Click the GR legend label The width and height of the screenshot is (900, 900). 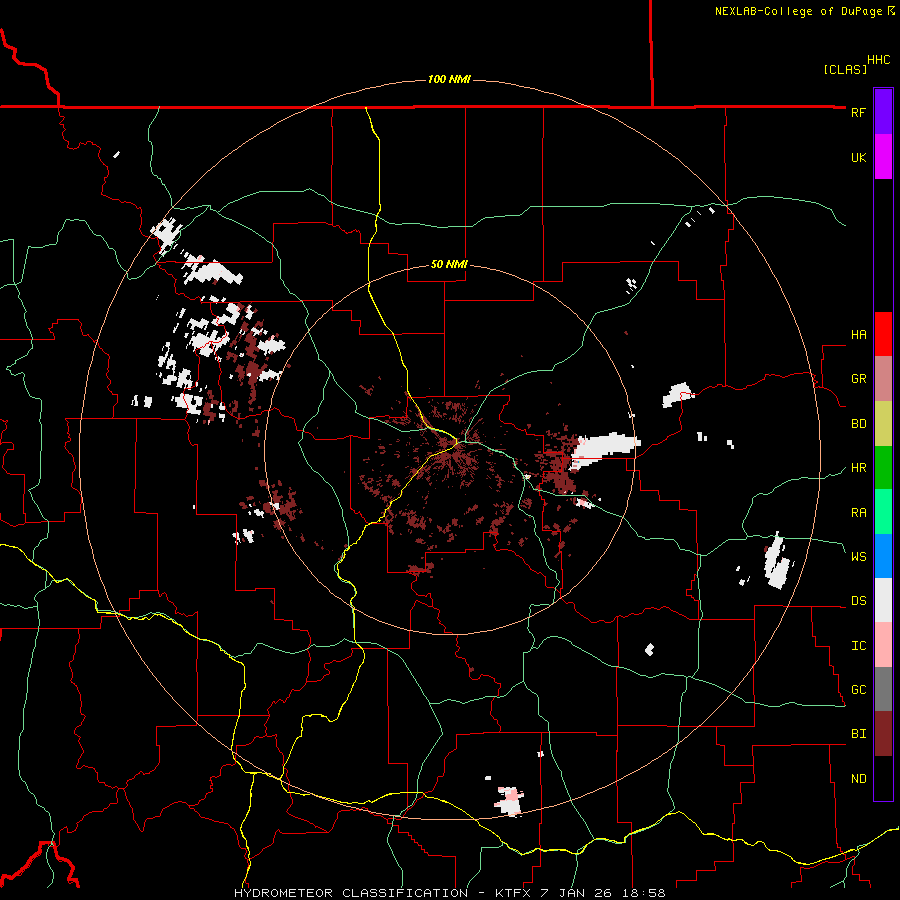tap(858, 379)
